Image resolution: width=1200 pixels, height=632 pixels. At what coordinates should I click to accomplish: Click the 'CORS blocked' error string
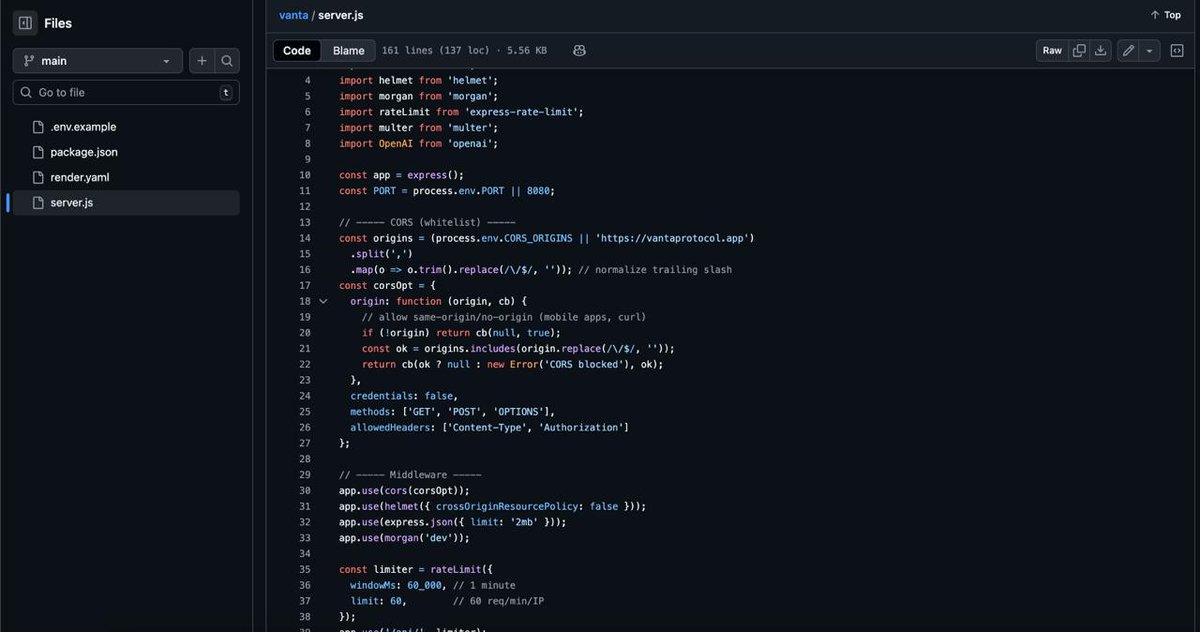tap(584, 364)
